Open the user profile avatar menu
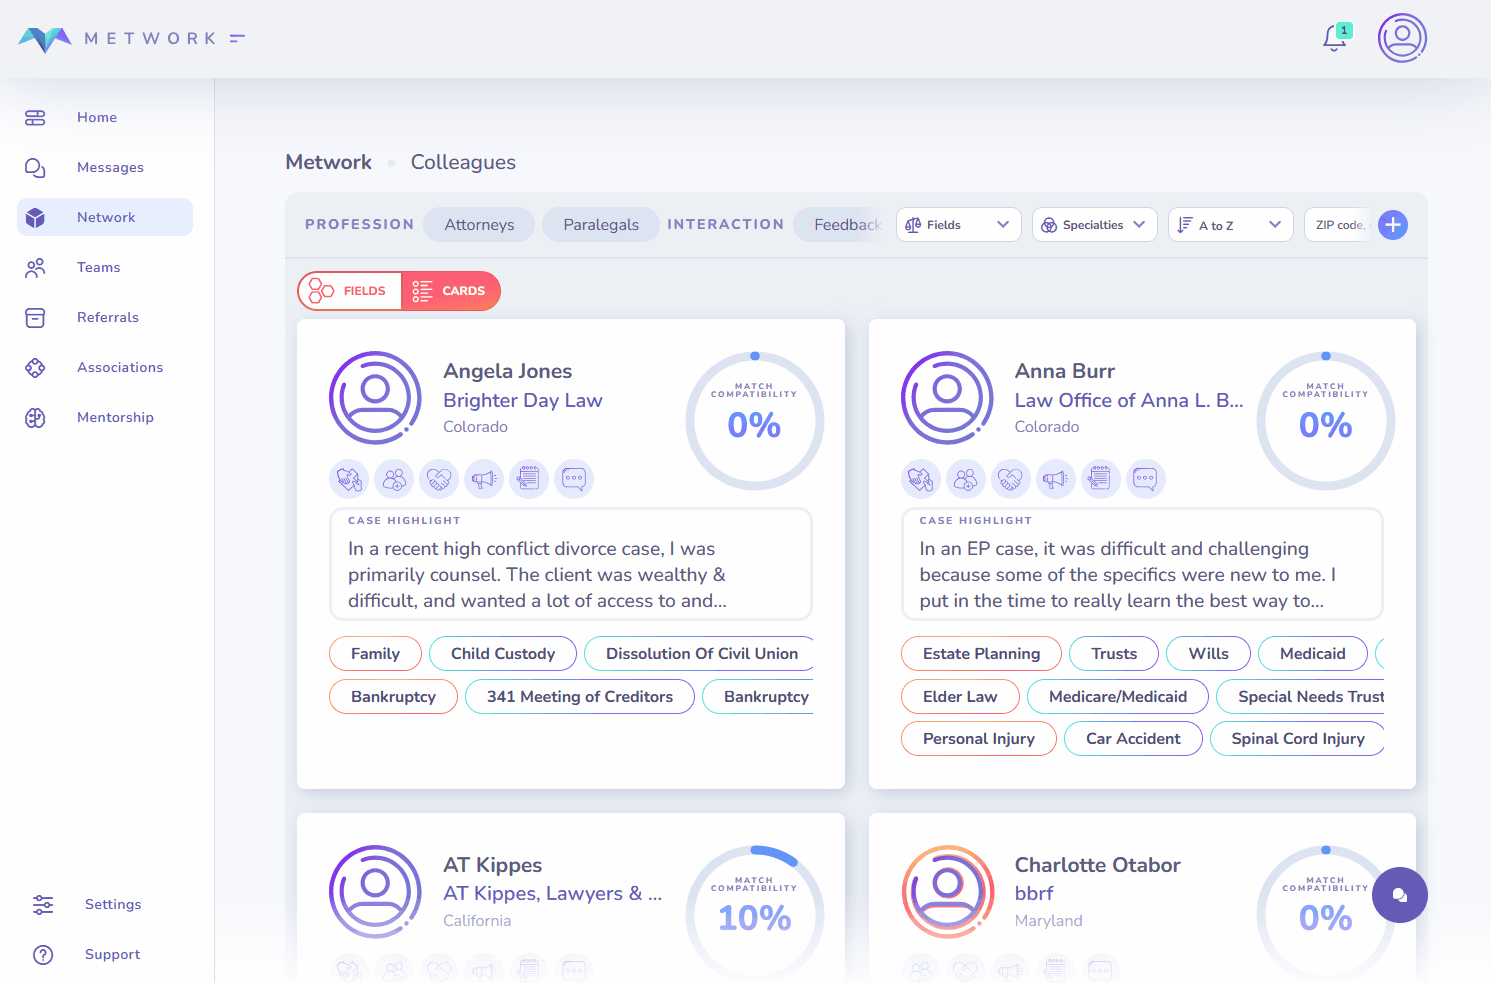 point(1402,38)
